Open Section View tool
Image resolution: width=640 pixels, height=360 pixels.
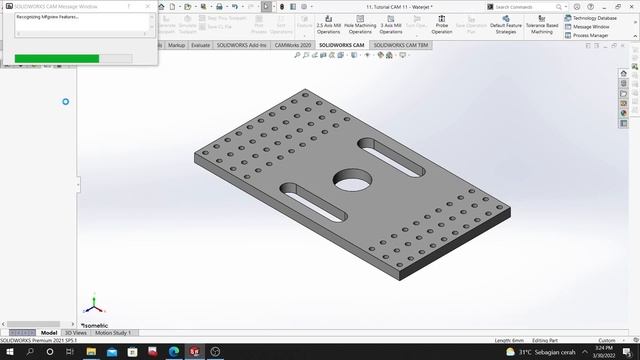[x=323, y=55]
